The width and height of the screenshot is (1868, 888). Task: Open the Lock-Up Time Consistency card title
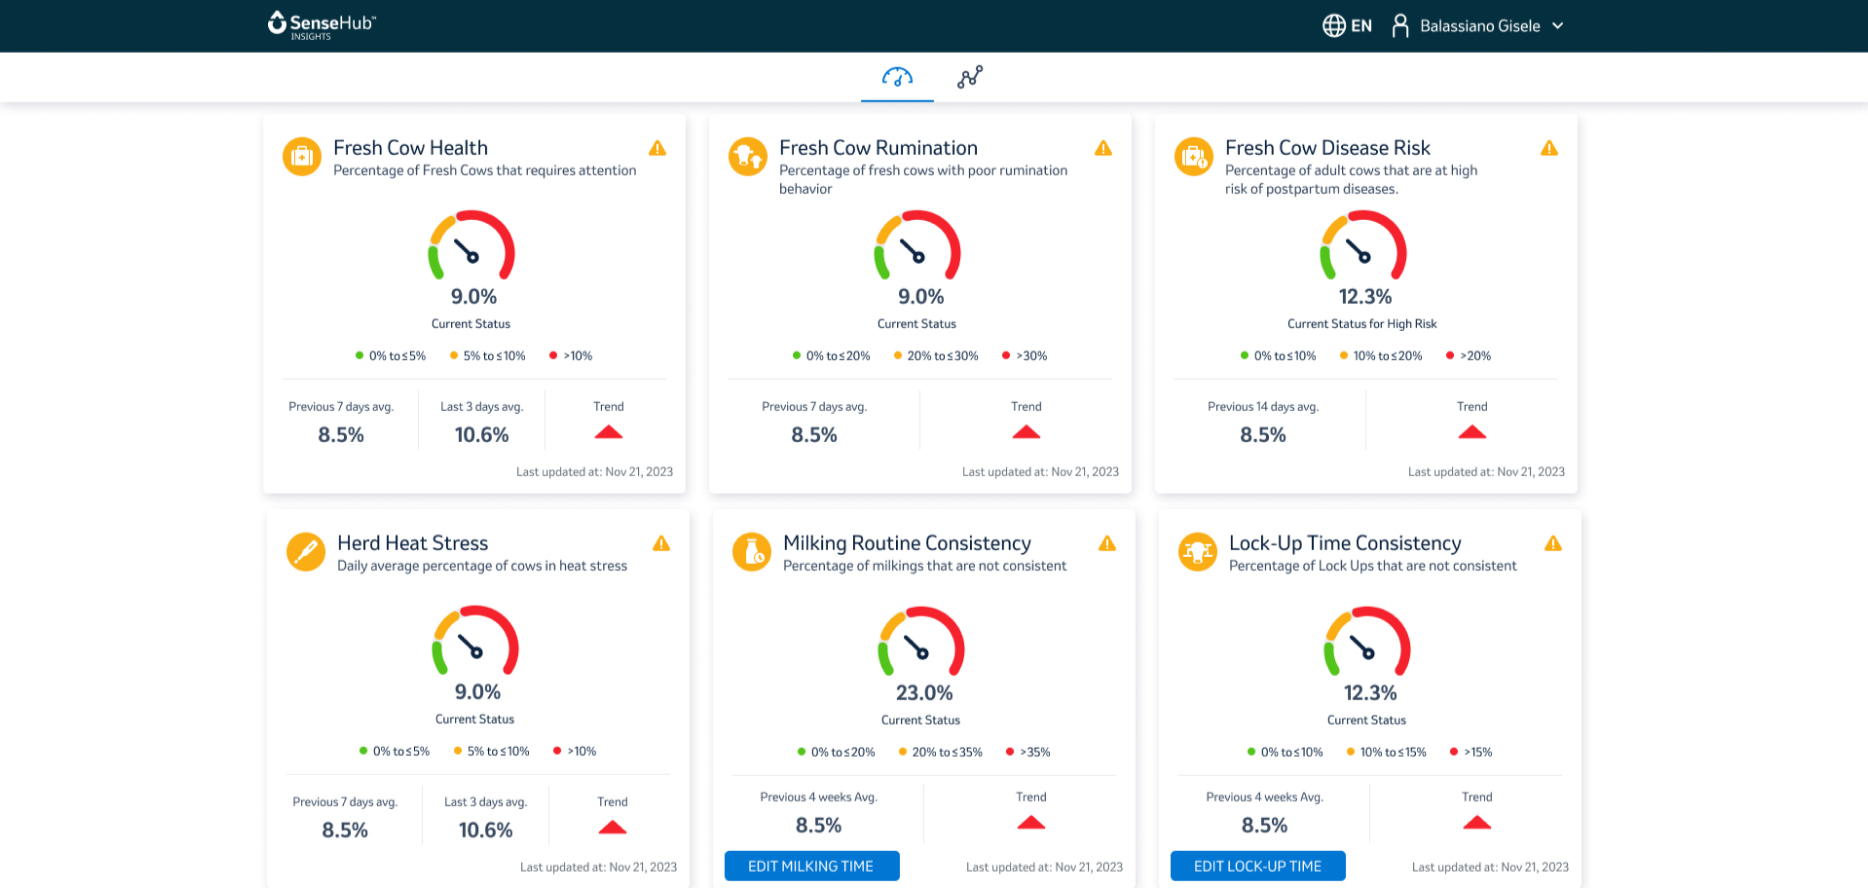pyautogui.click(x=1344, y=543)
